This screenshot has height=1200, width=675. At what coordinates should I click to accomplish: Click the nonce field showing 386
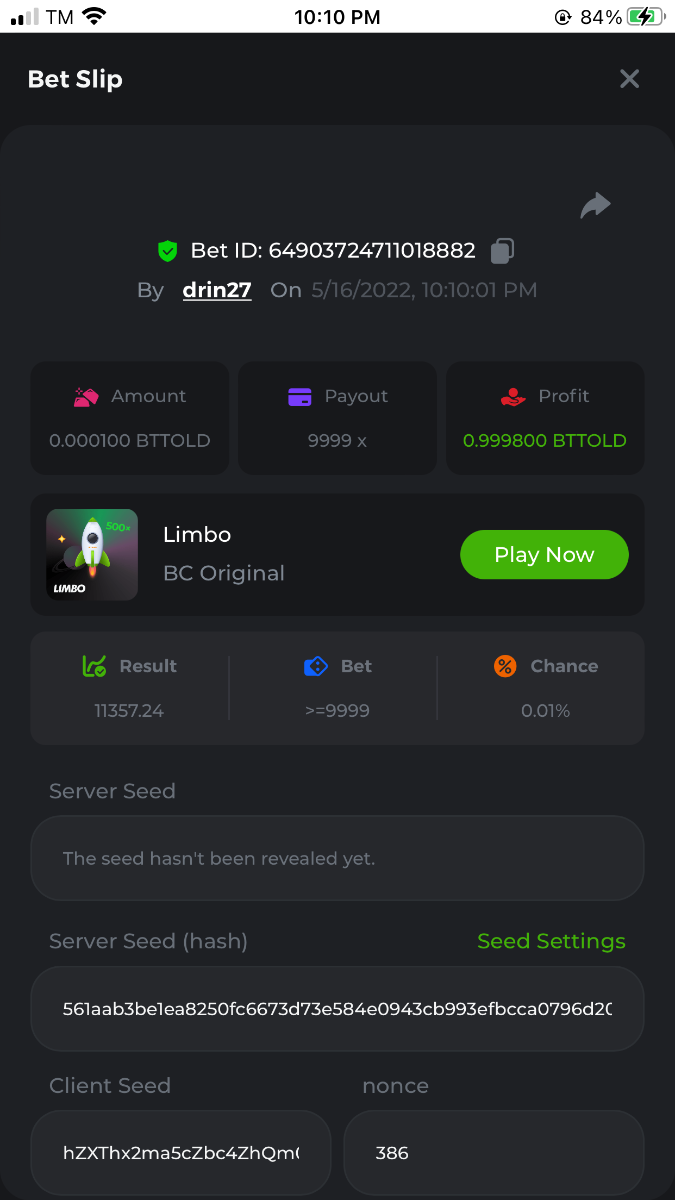tap(493, 1153)
